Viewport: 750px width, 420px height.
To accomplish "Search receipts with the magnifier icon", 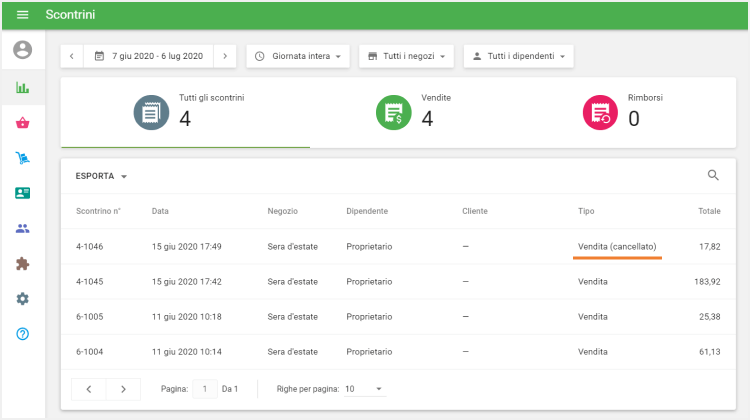I will 713,175.
